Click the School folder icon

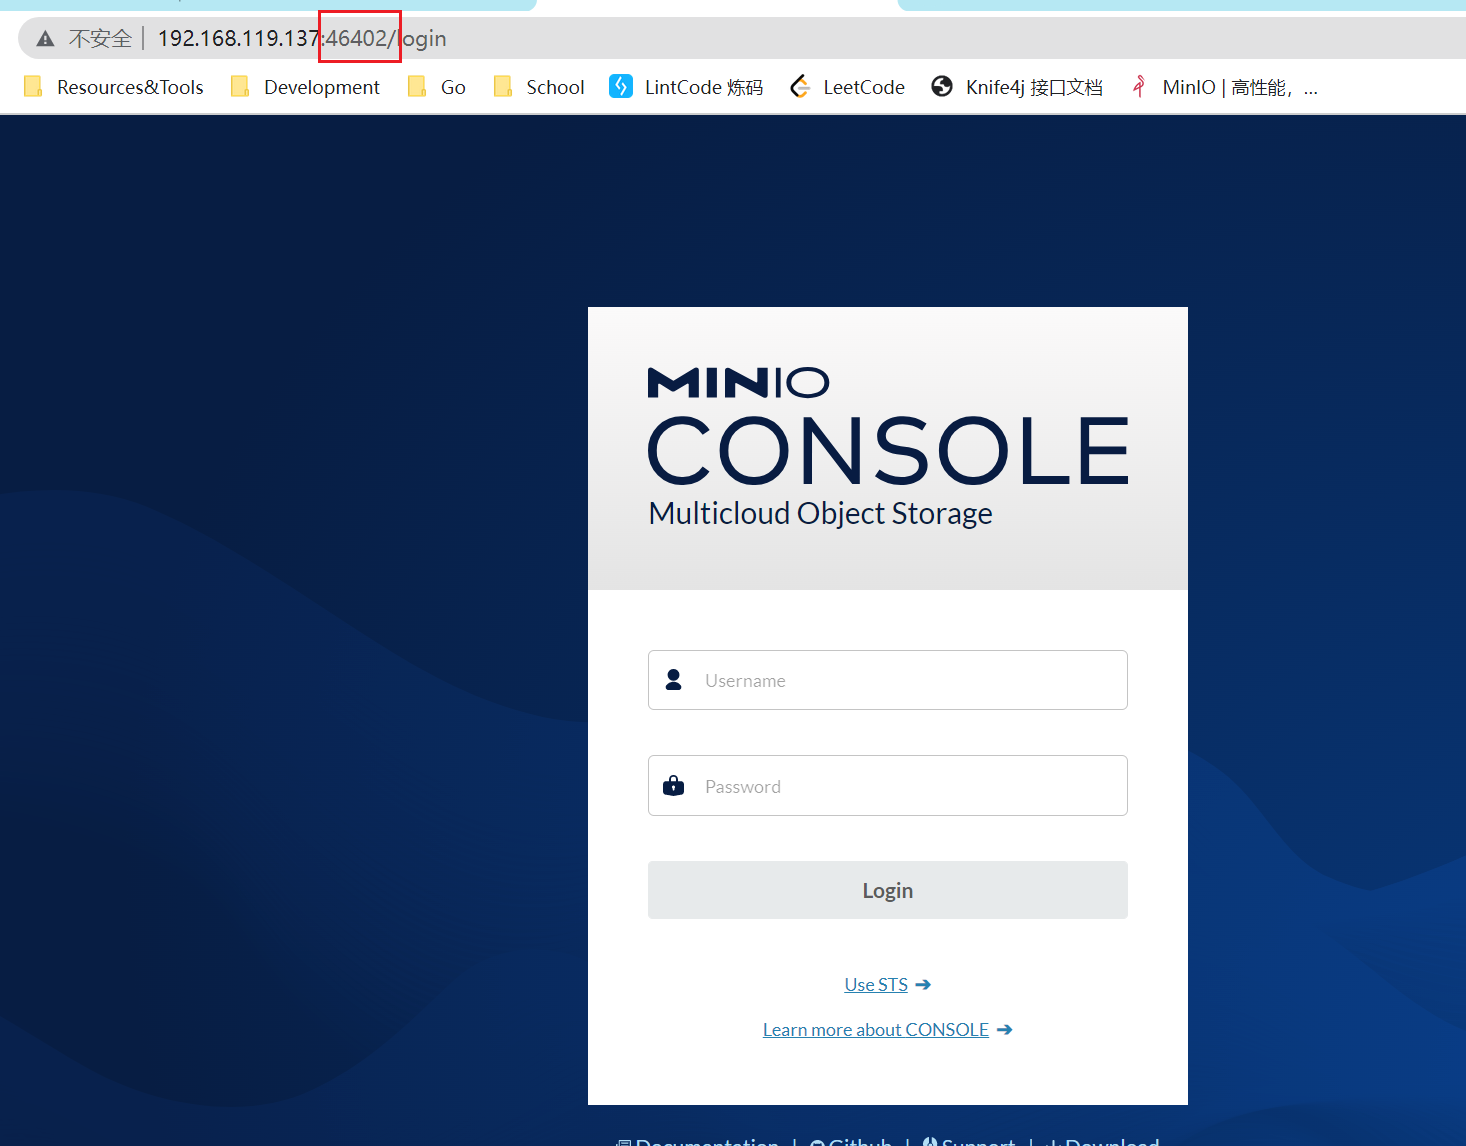click(503, 86)
